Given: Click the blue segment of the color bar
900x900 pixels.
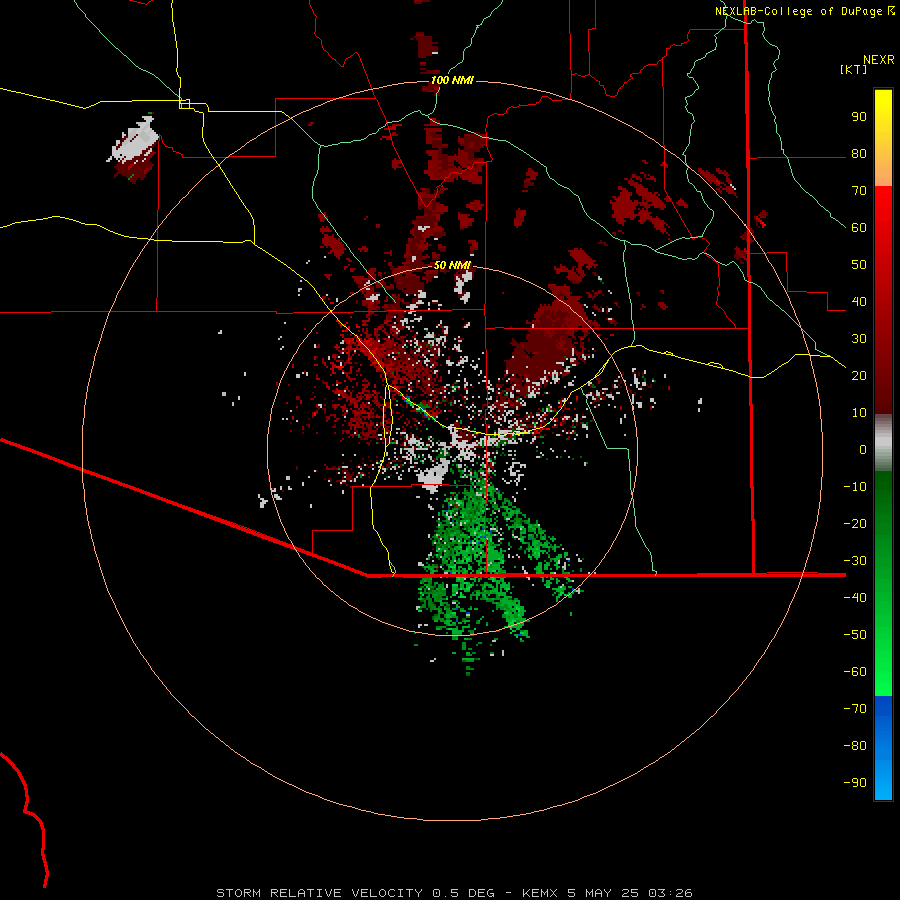Looking at the screenshot, I should pos(883,748).
